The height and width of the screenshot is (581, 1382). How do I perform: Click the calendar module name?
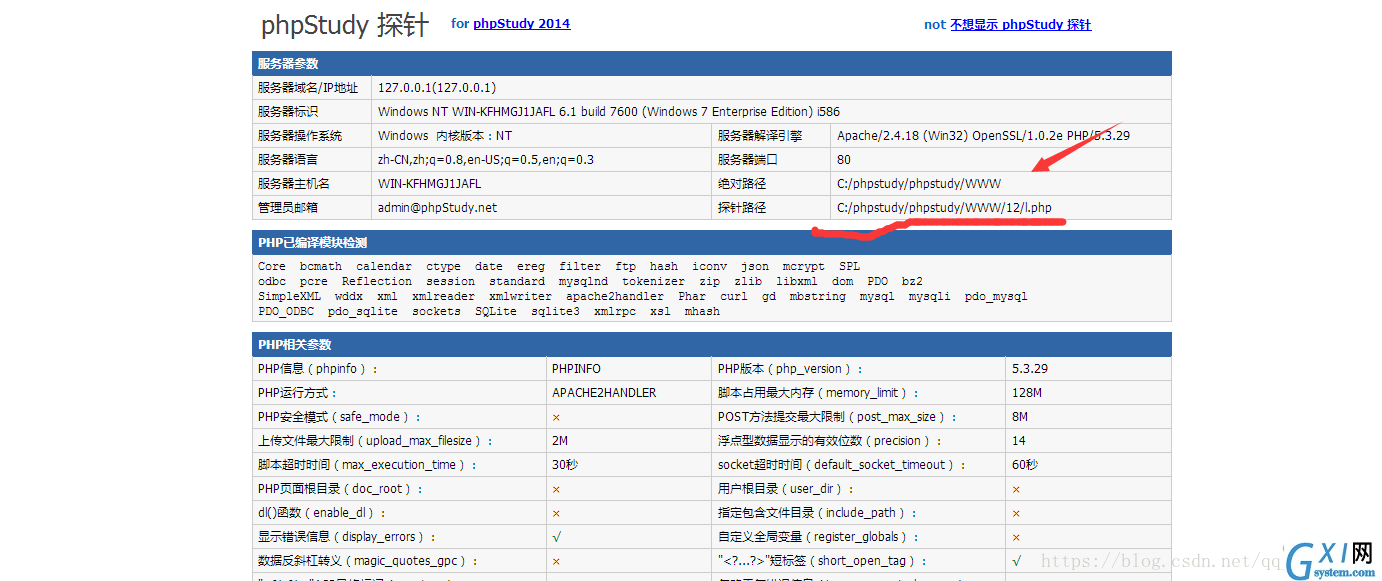(x=384, y=267)
